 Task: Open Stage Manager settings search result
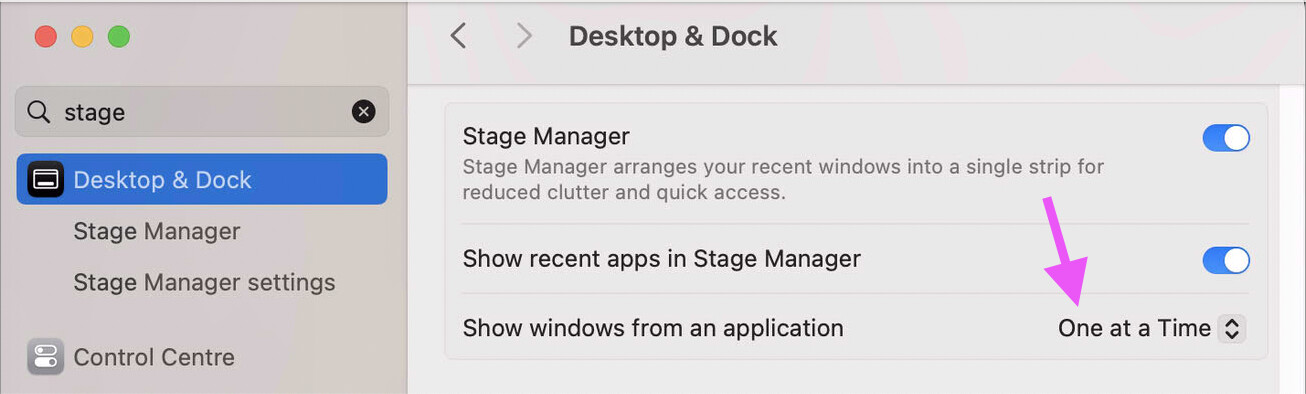point(204,282)
